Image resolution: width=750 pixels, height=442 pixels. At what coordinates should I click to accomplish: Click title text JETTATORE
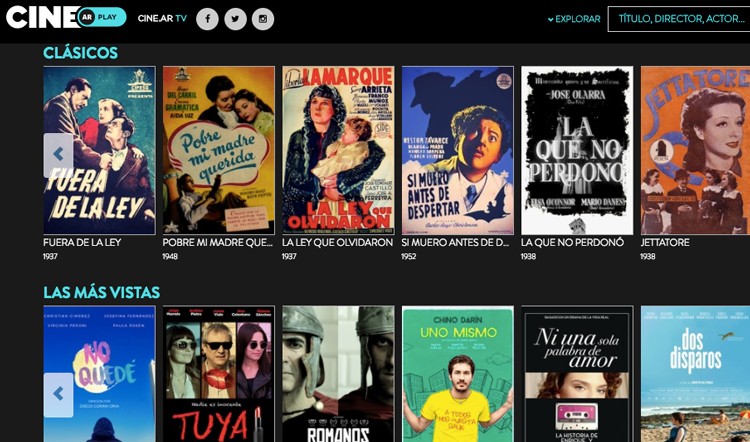click(665, 243)
